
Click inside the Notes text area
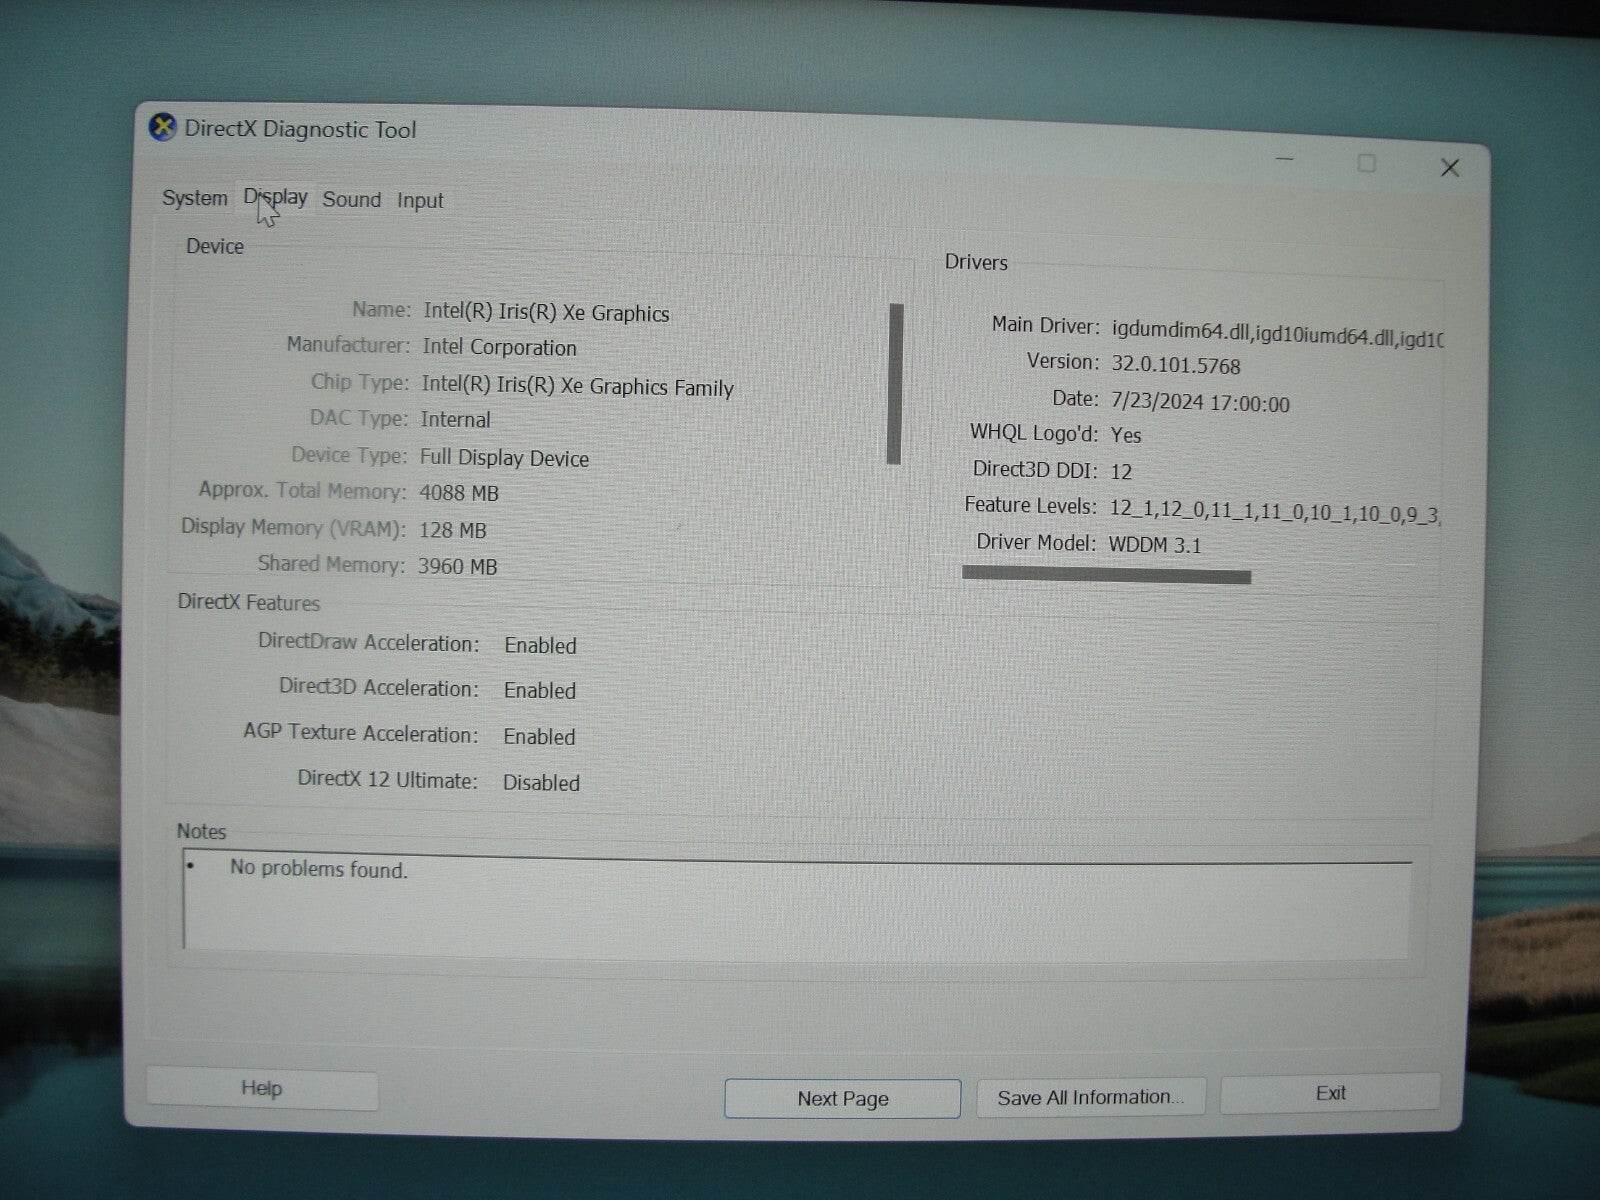tap(800, 910)
